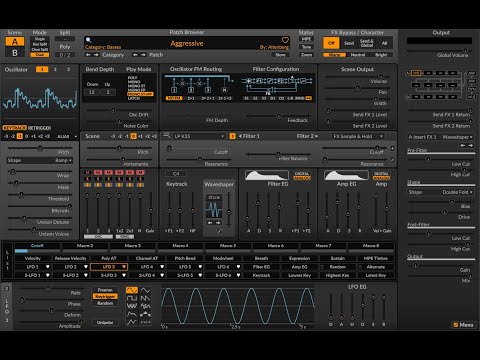Set Filter EG to Digital mode
Screen dimensions: 480x360
302,174
